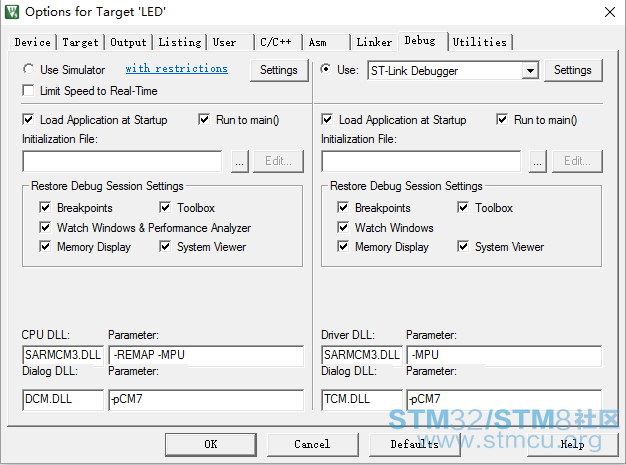Switch to the Listing tab

180,42
